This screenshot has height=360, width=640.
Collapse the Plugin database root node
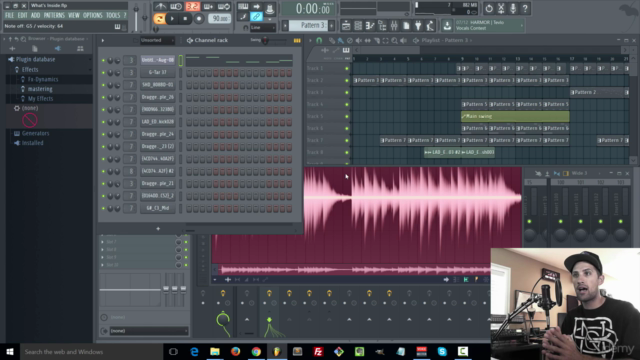pos(36,59)
